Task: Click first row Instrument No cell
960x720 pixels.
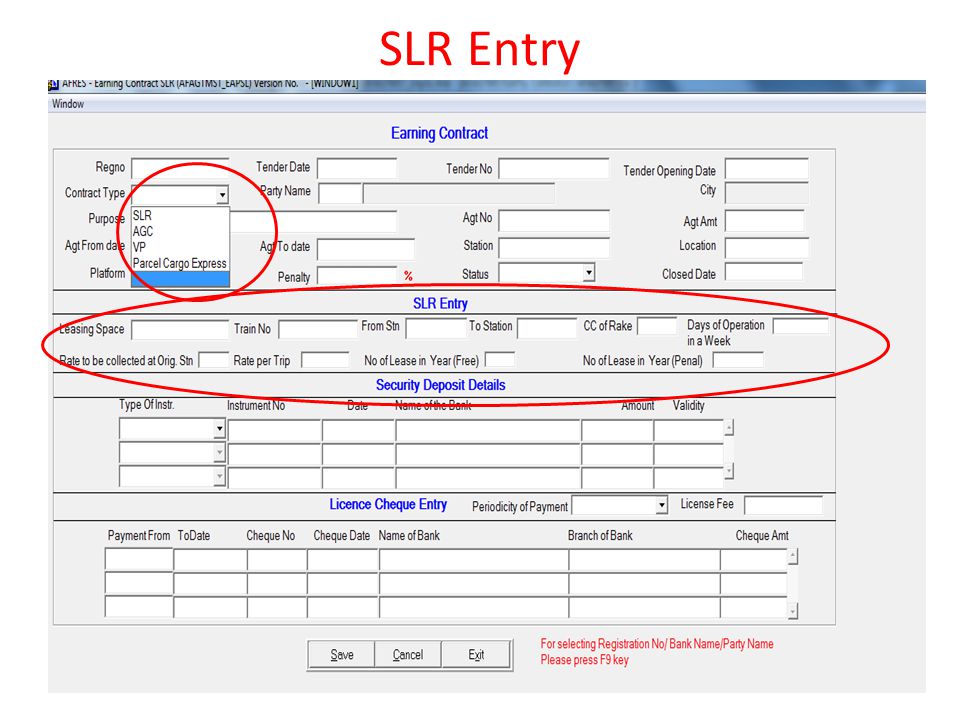Action: 274,431
